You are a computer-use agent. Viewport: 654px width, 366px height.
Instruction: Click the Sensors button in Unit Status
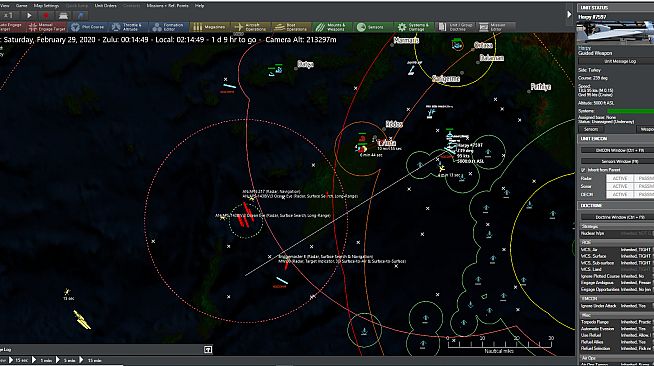(591, 129)
